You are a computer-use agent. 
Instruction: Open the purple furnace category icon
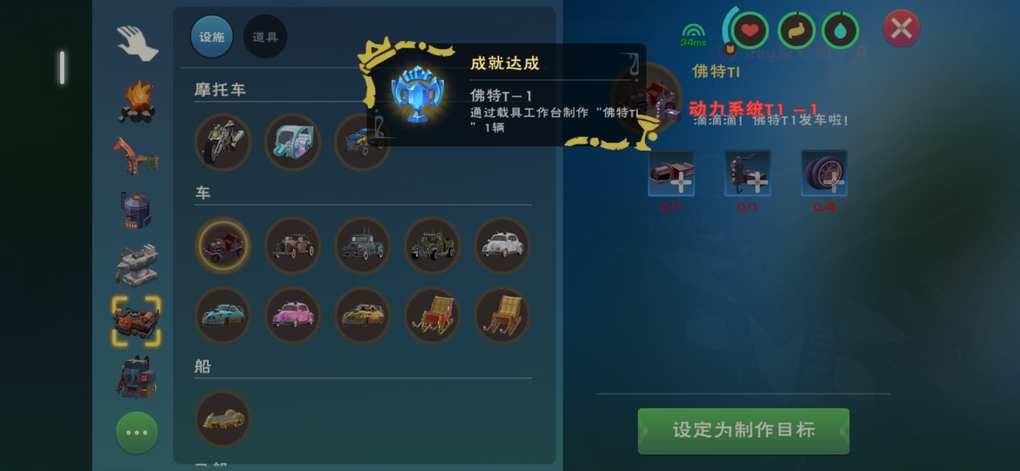click(x=136, y=210)
